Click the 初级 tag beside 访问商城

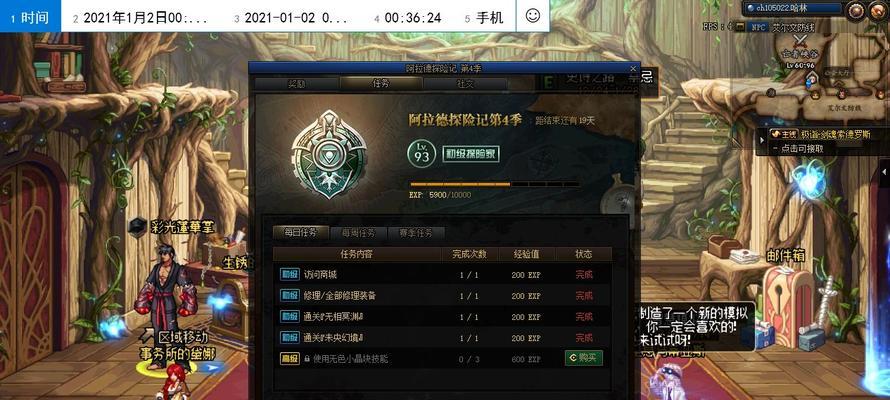[289, 275]
